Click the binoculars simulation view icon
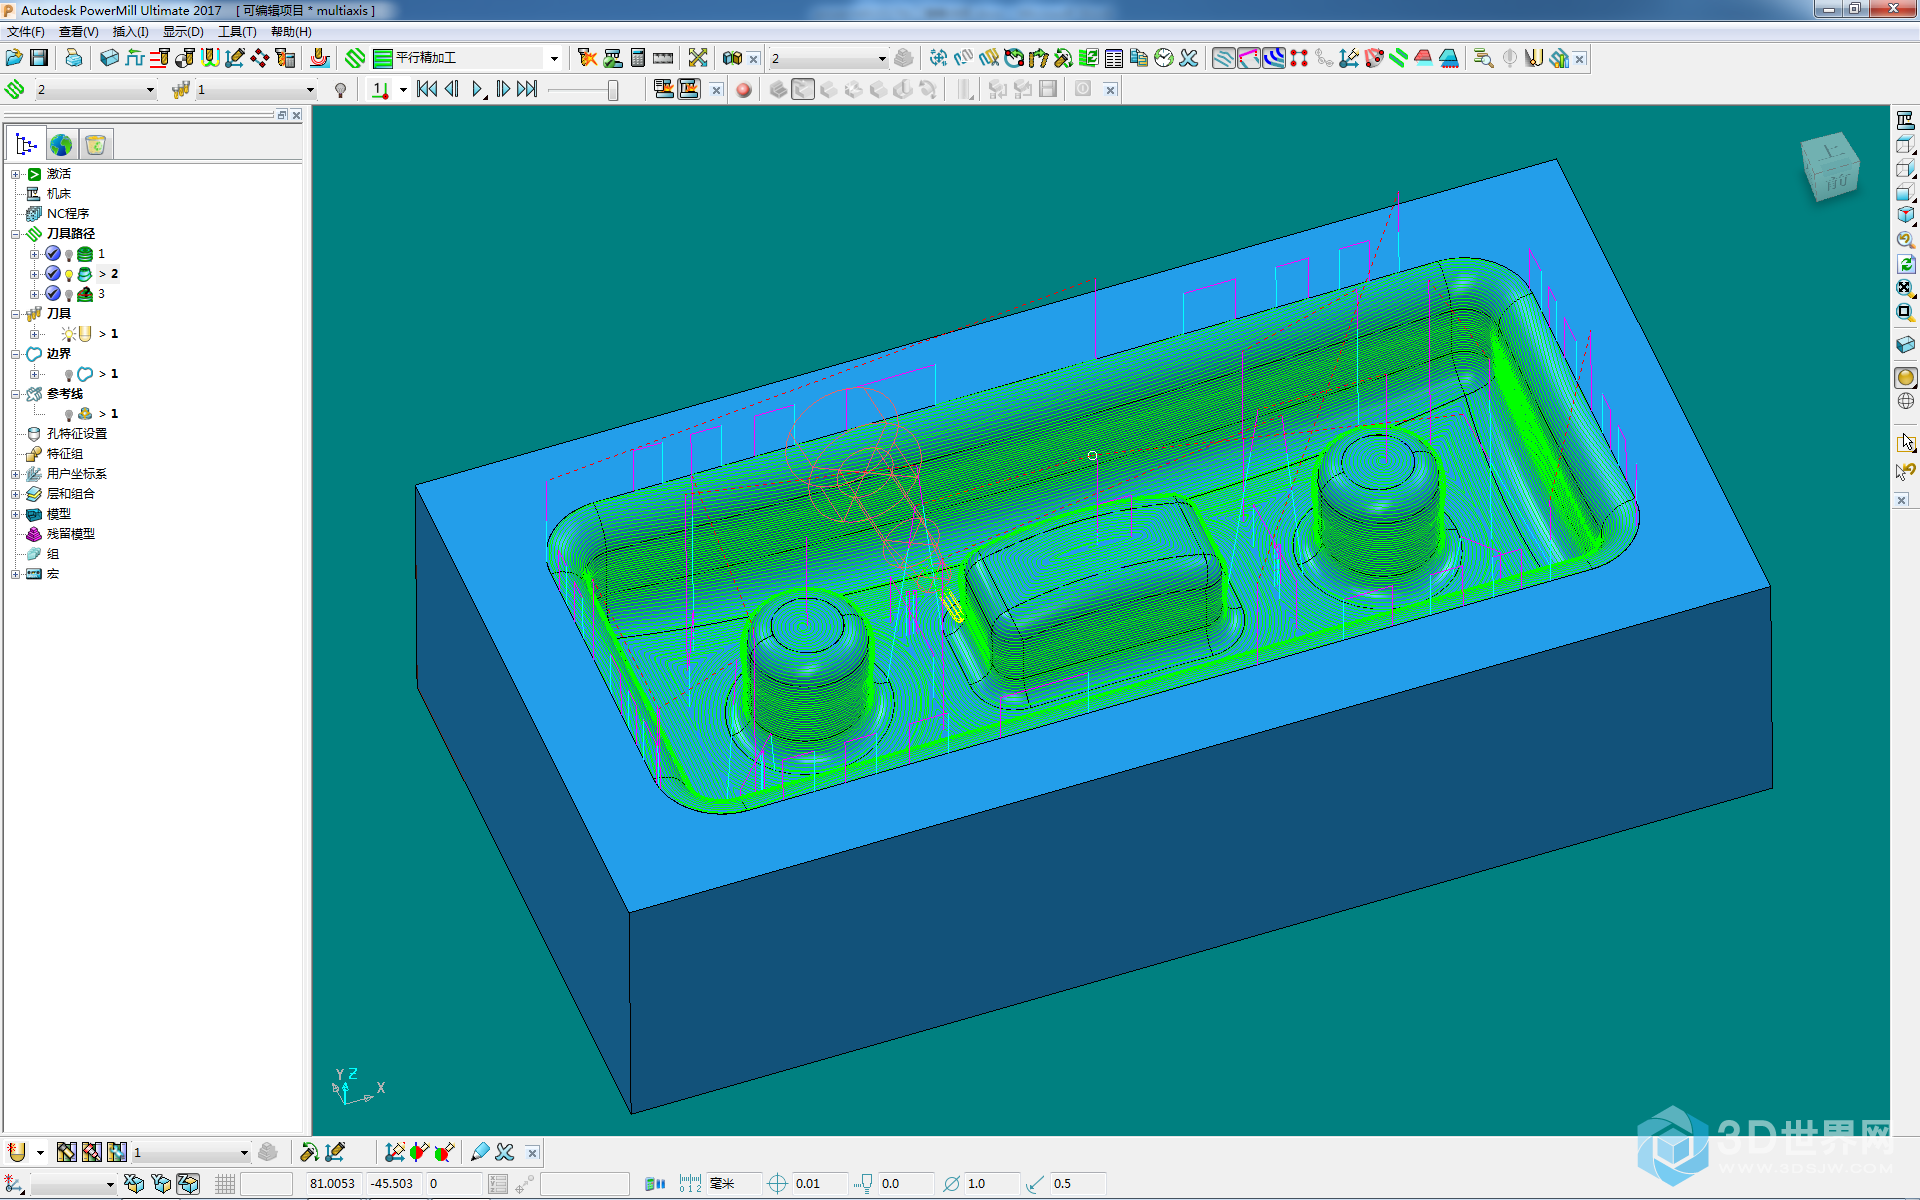1920x1200 pixels. click(733, 58)
